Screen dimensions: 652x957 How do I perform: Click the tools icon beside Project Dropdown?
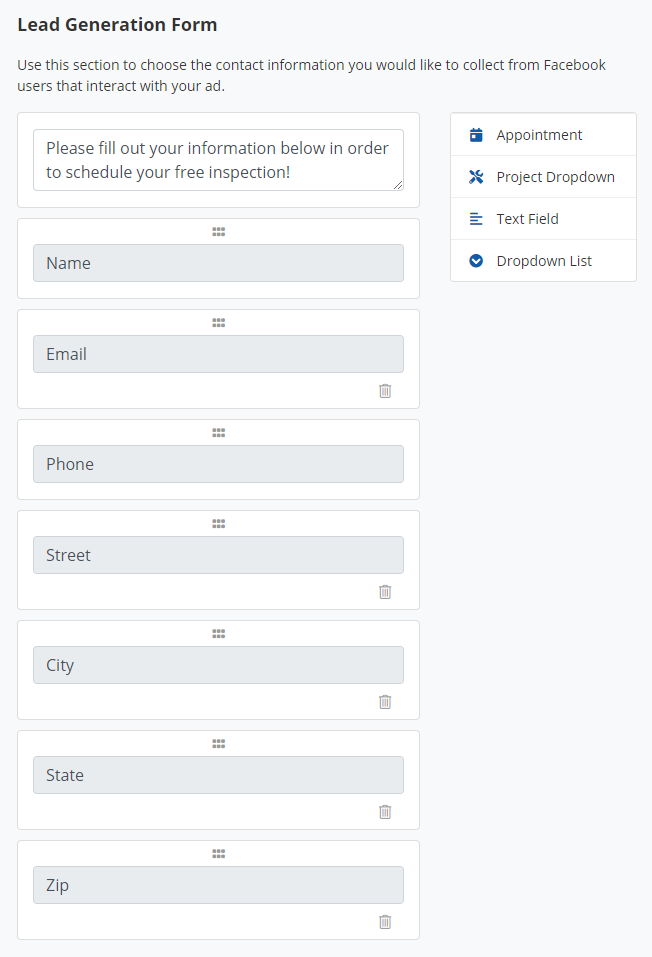pyautogui.click(x=476, y=177)
